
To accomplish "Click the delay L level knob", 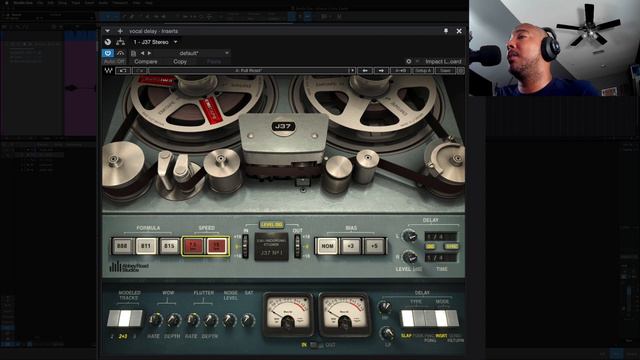I will [x=409, y=236].
